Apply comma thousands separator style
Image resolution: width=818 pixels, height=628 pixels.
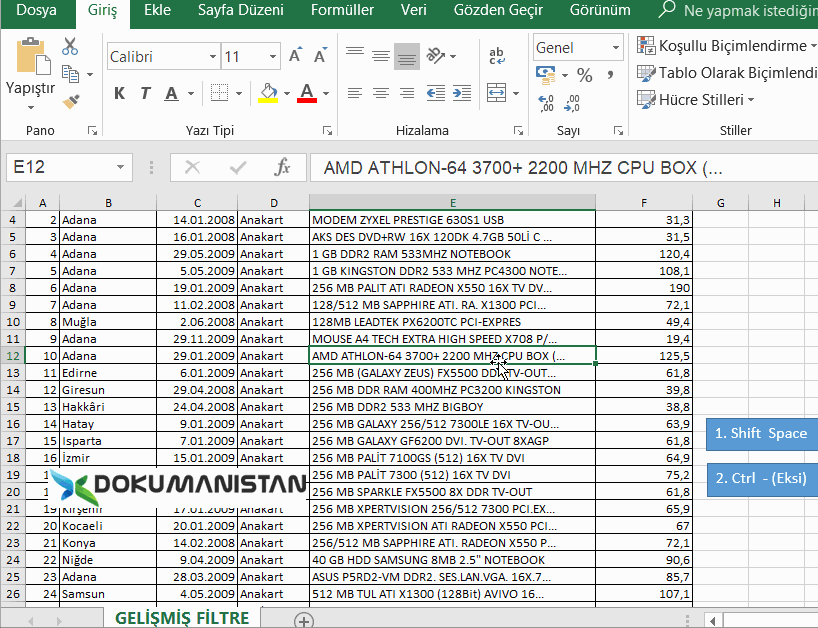click(x=610, y=75)
